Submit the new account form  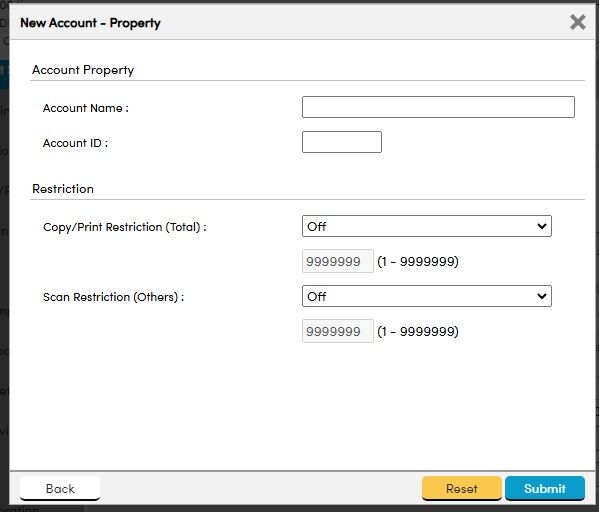coord(544,488)
